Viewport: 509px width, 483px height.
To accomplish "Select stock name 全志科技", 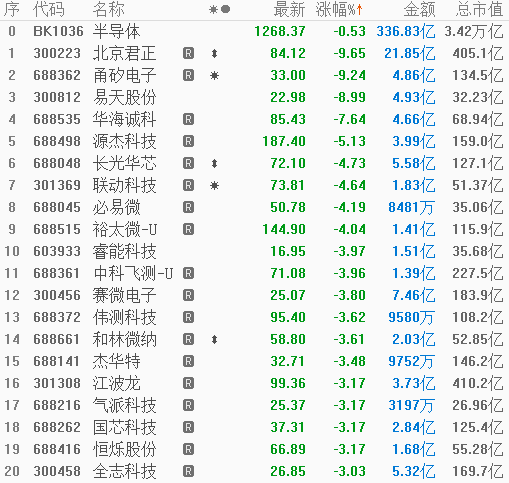I will point(124,471).
